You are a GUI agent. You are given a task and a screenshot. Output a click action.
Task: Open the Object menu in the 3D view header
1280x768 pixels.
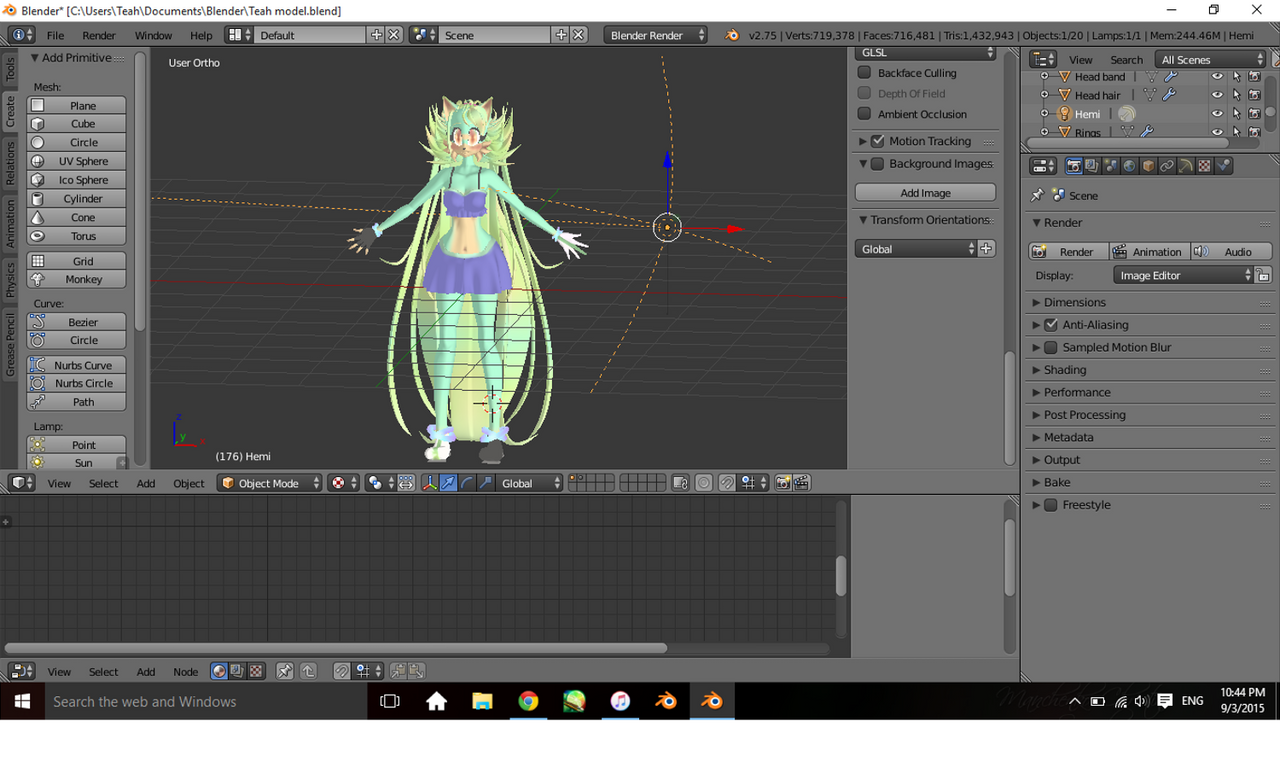(189, 483)
